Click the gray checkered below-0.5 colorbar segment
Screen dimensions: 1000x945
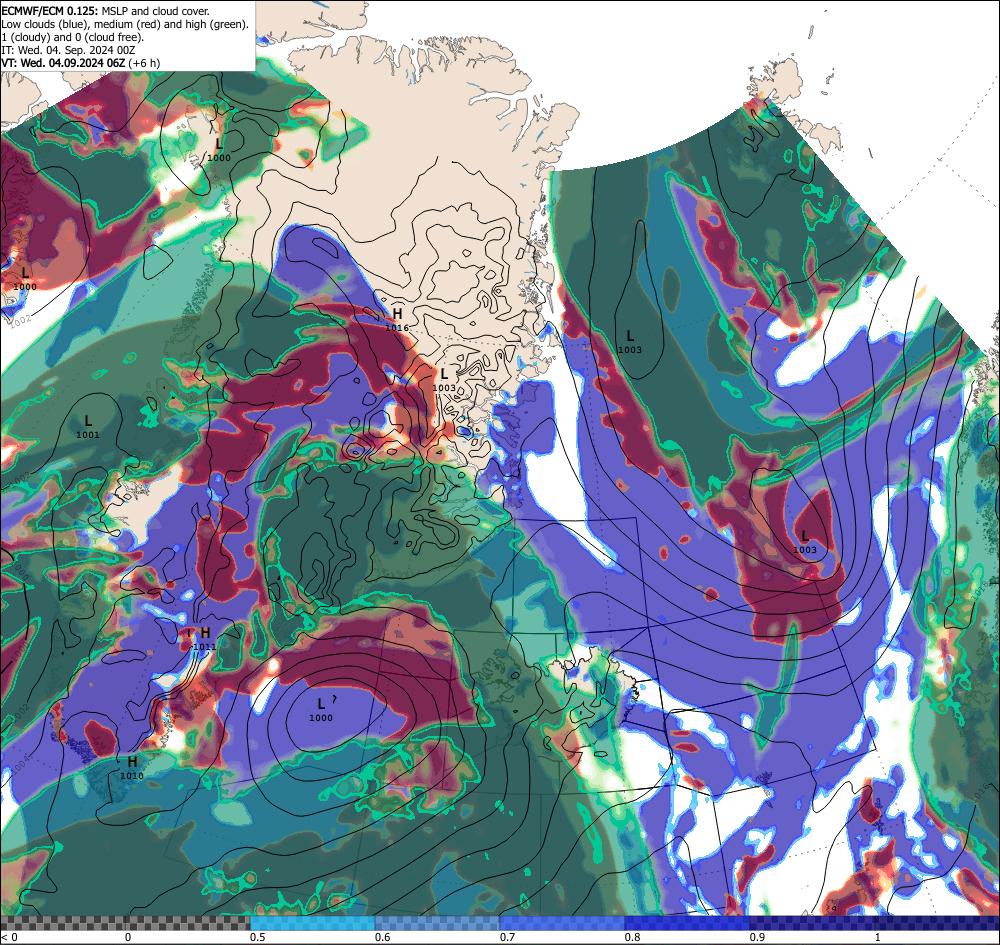coord(125,923)
